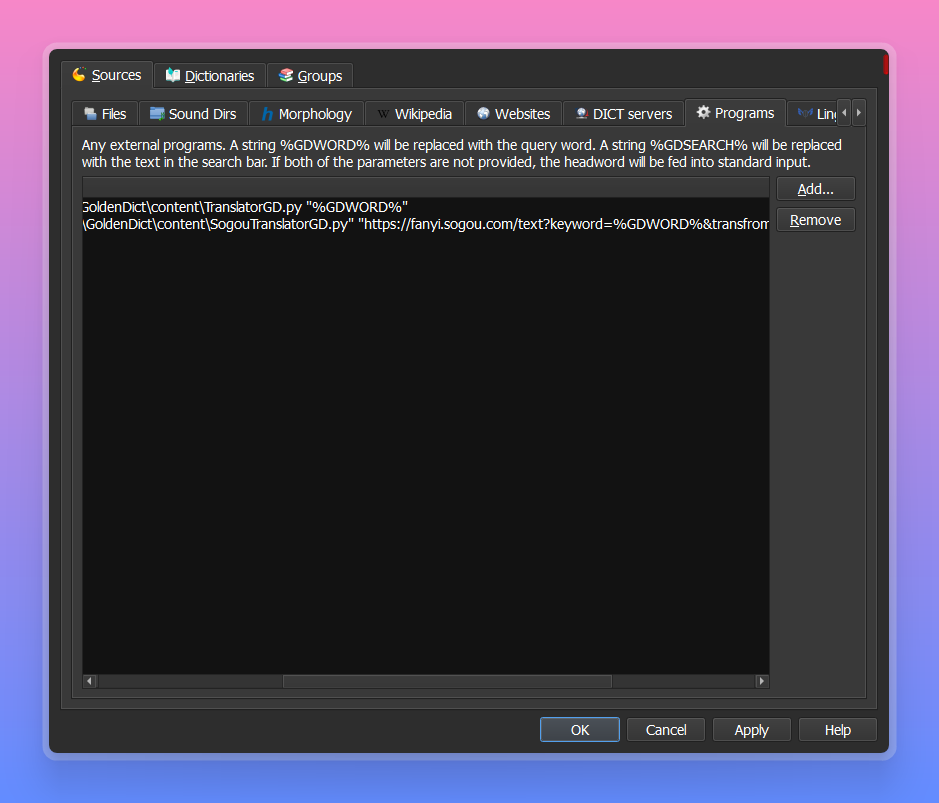The width and height of the screenshot is (939, 803).
Task: Click the Morphology 'h' icon
Action: pos(267,114)
